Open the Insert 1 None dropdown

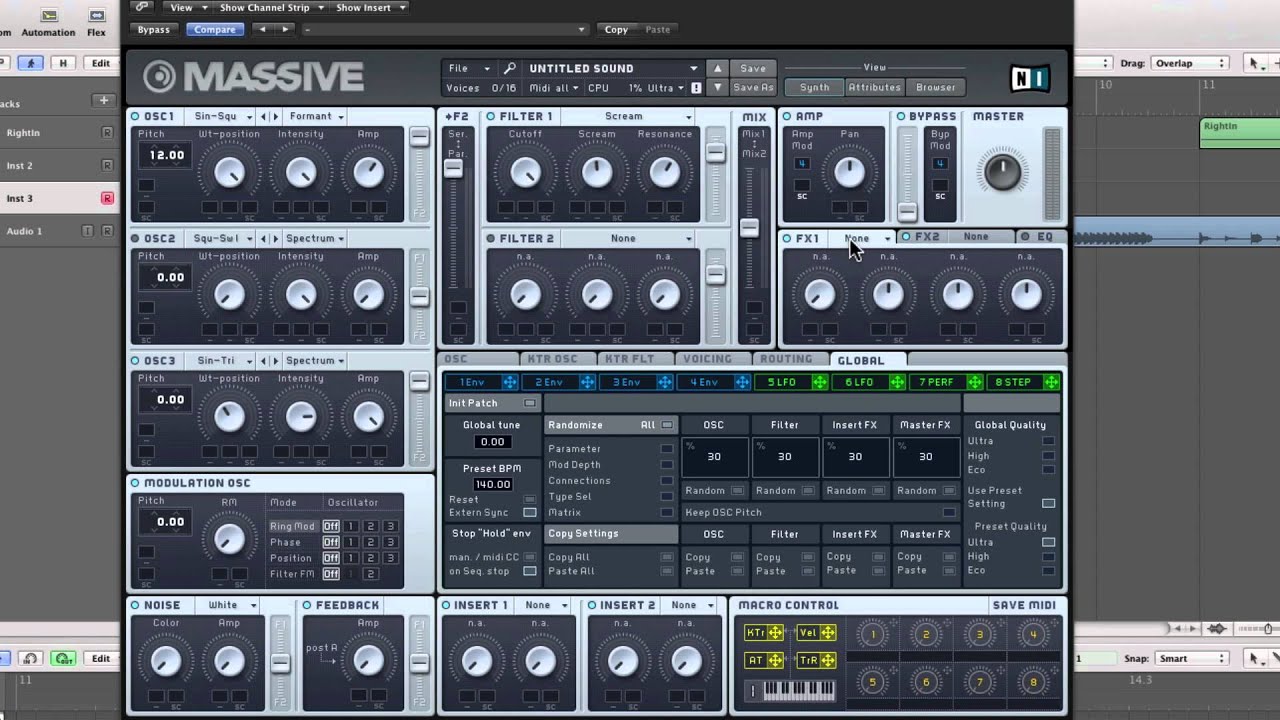[x=545, y=605]
